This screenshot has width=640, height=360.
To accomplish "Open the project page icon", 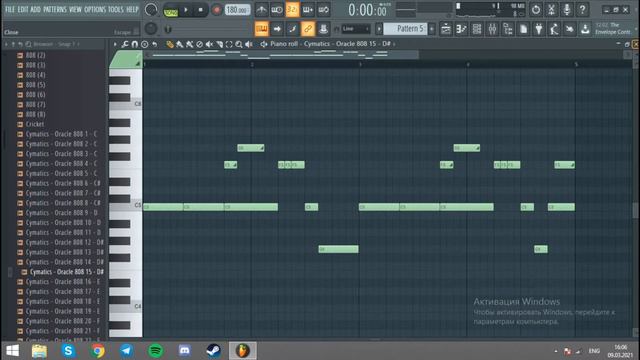I will [x=523, y=29].
